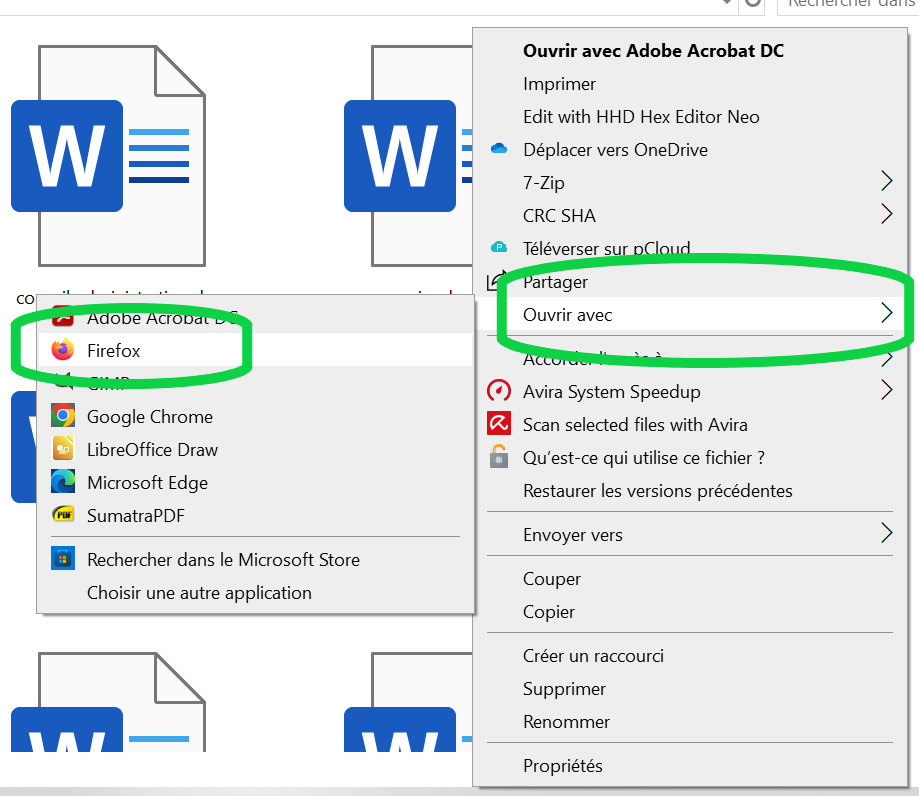Click Choisir une autre application

199,593
